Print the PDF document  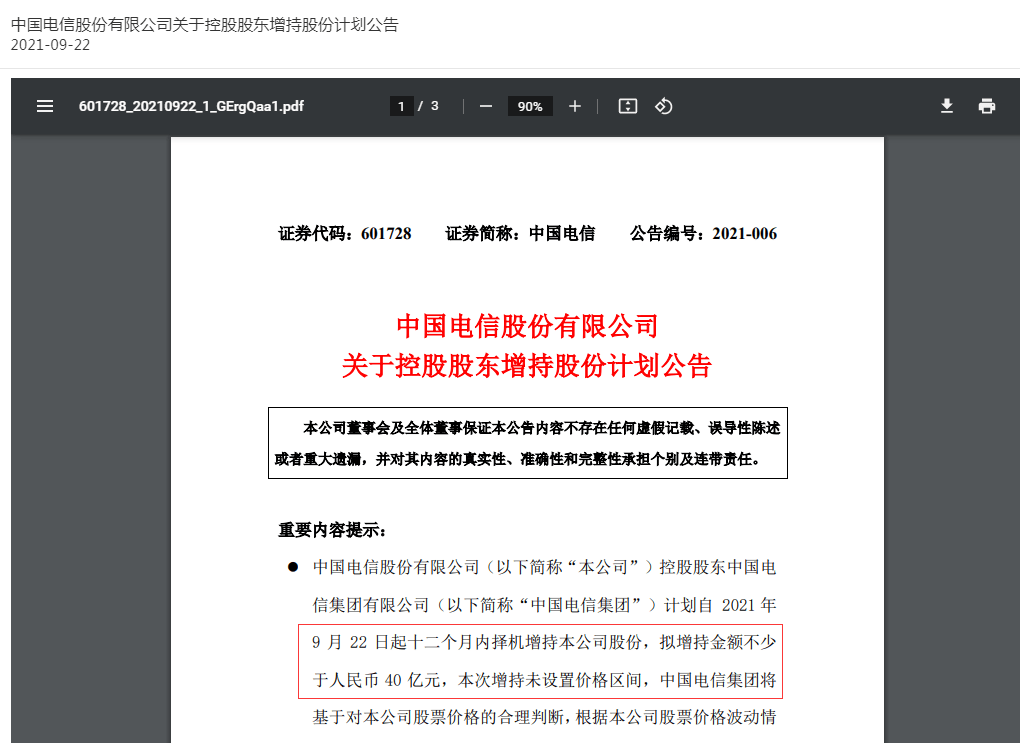point(987,106)
